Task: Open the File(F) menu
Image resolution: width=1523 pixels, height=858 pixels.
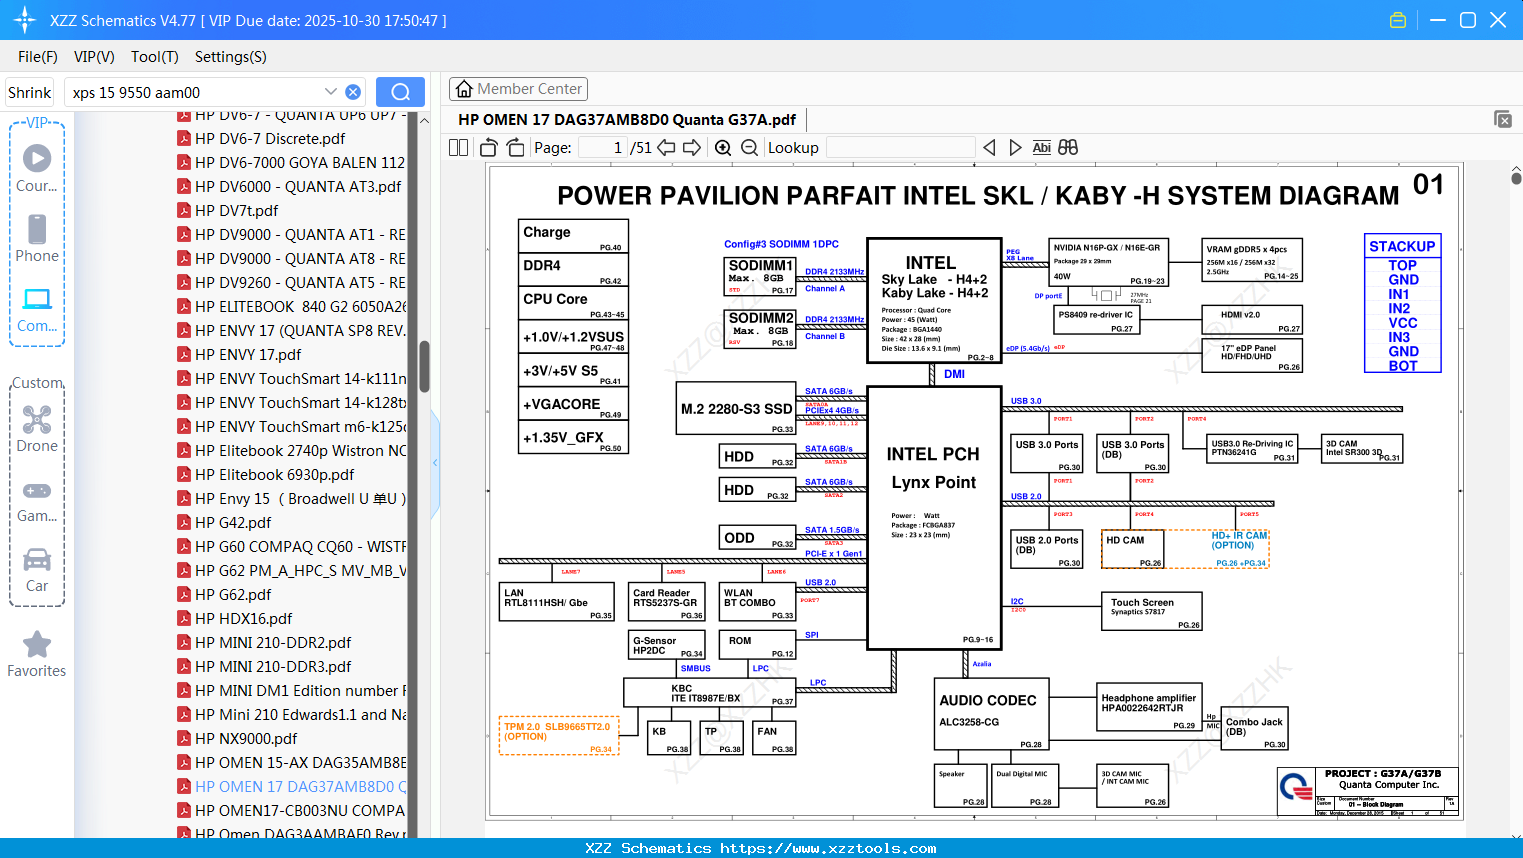Action: 38,57
